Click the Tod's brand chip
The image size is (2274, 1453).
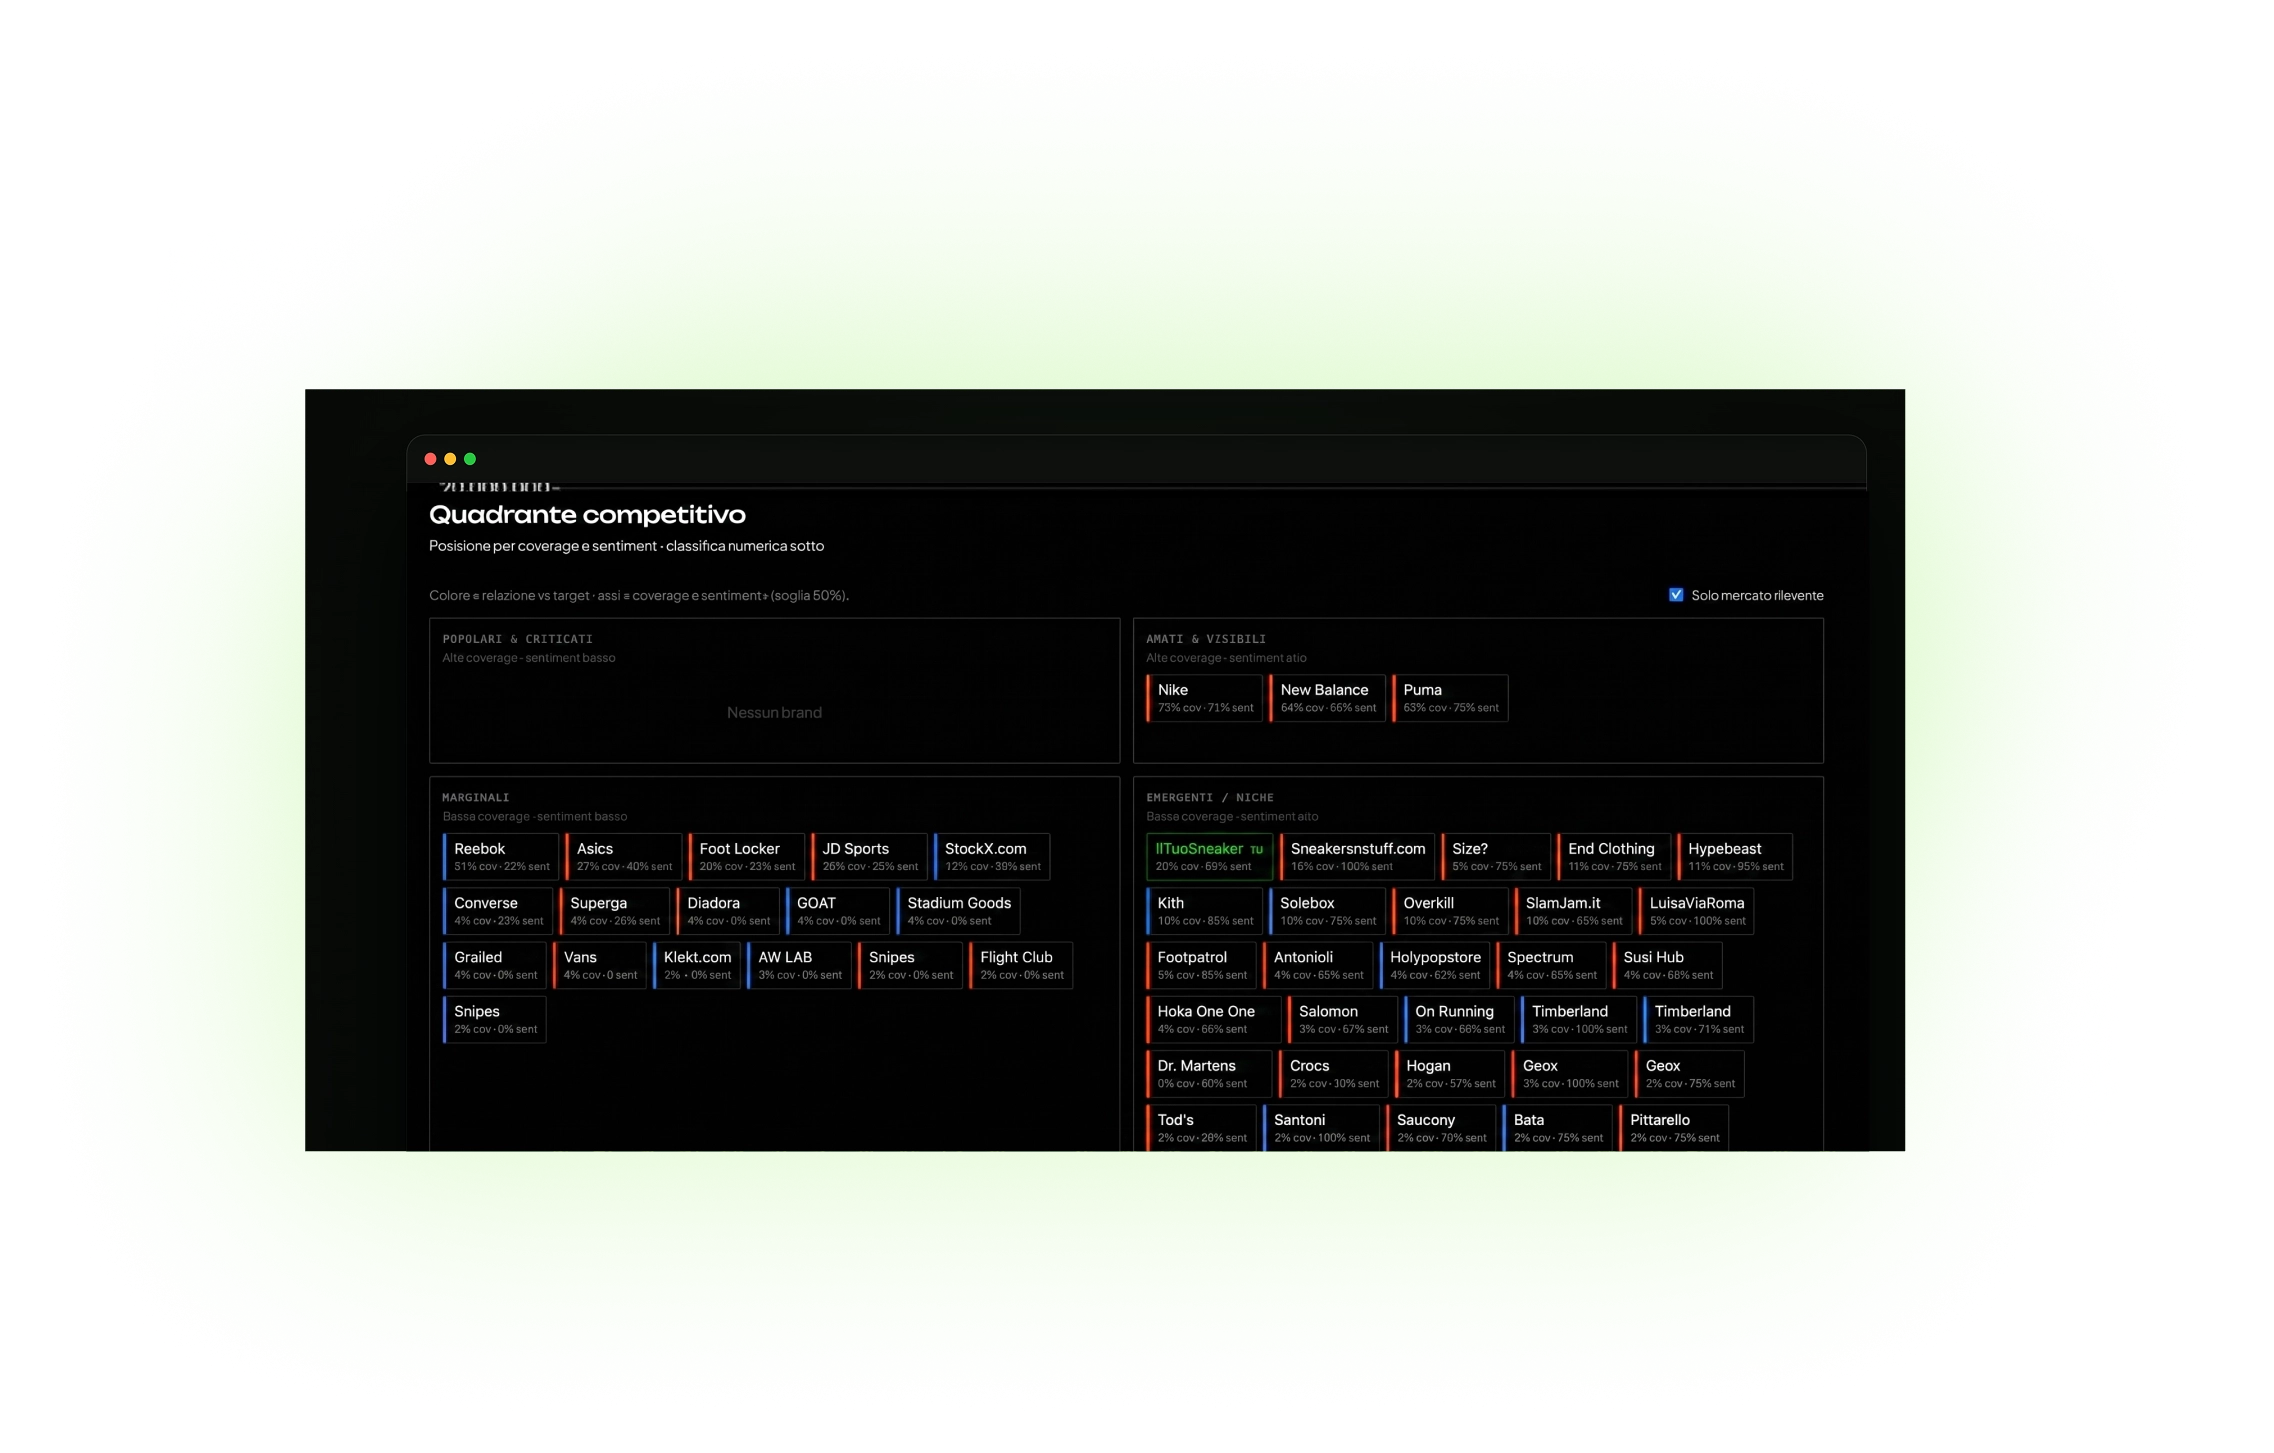tap(1201, 1128)
